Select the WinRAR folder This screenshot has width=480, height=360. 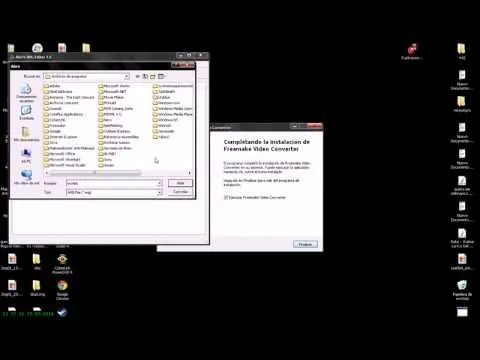162,126
